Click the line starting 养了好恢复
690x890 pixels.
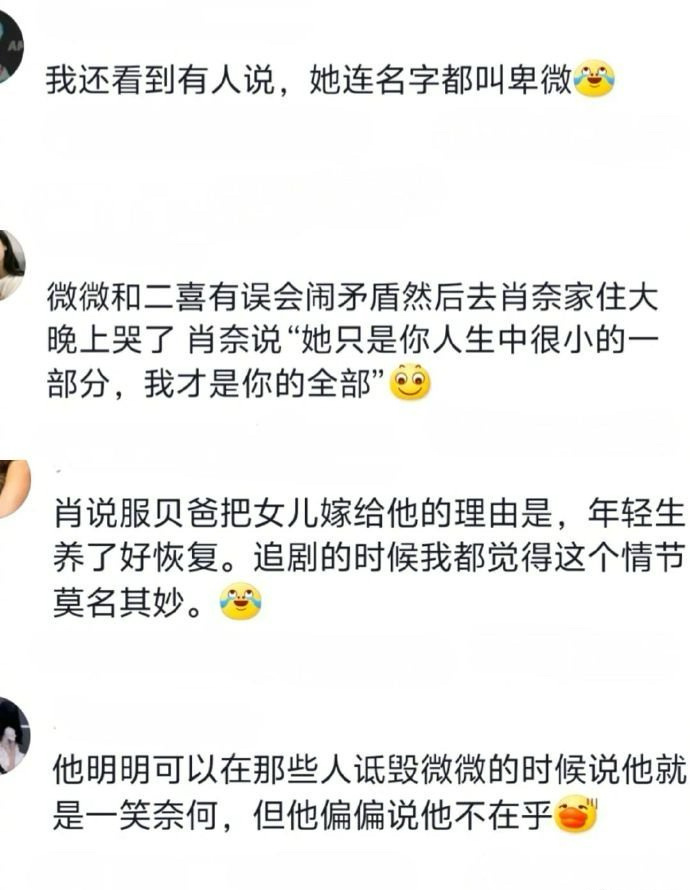[x=369, y=557]
